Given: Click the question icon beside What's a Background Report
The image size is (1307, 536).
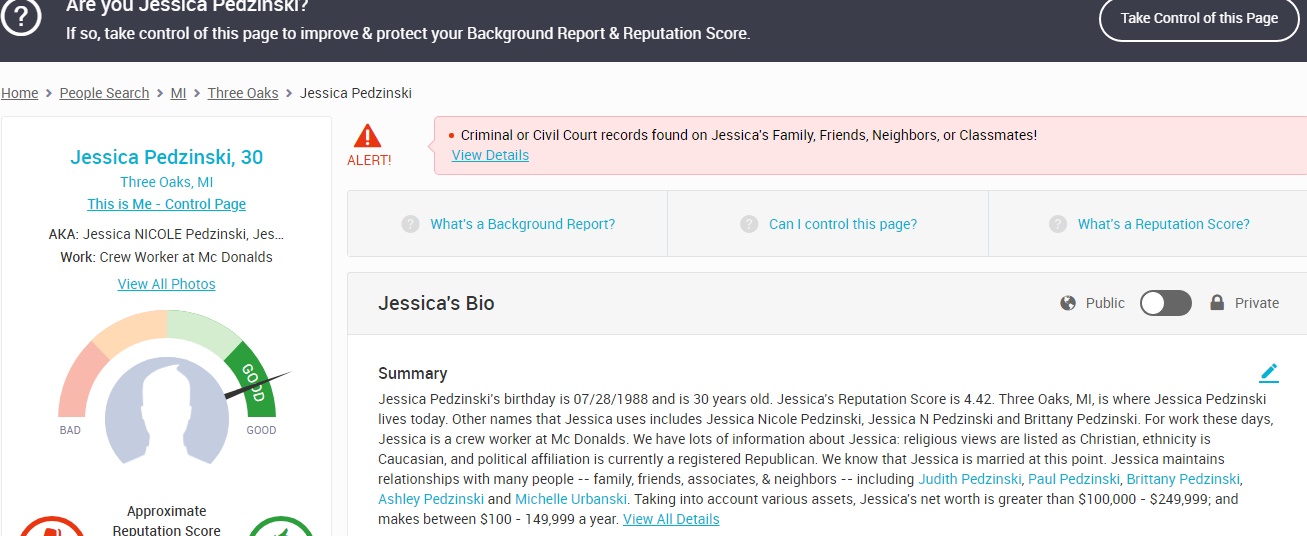Looking at the screenshot, I should pos(410,224).
